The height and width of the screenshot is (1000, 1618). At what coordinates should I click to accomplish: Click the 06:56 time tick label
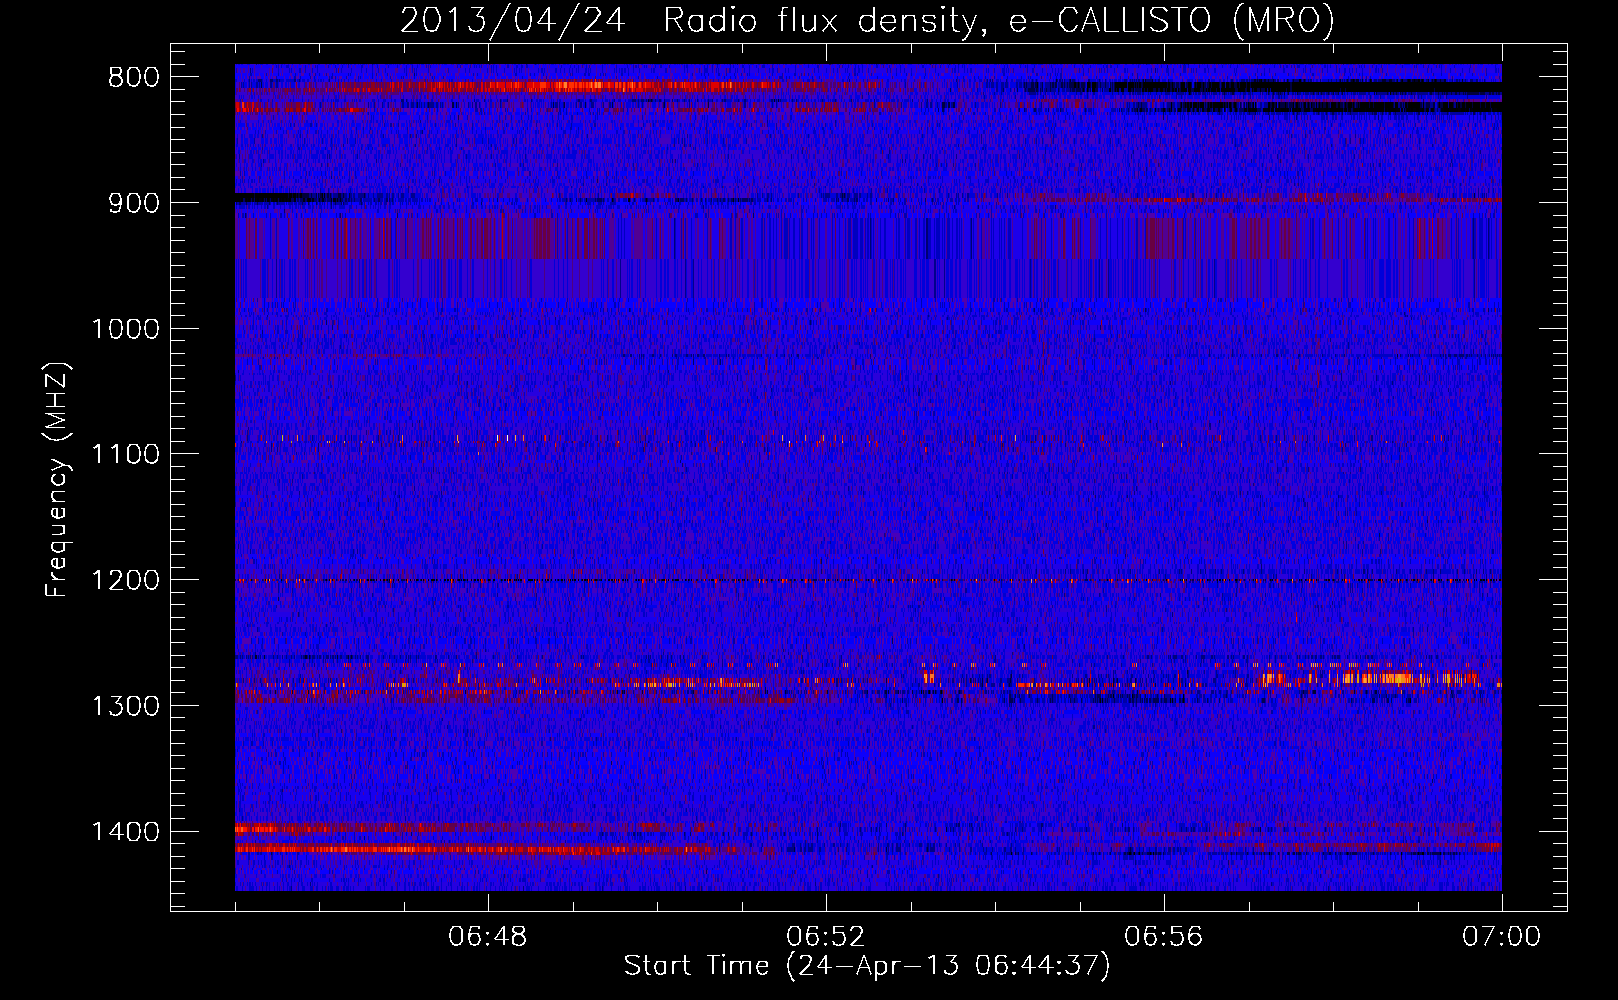point(1164,937)
